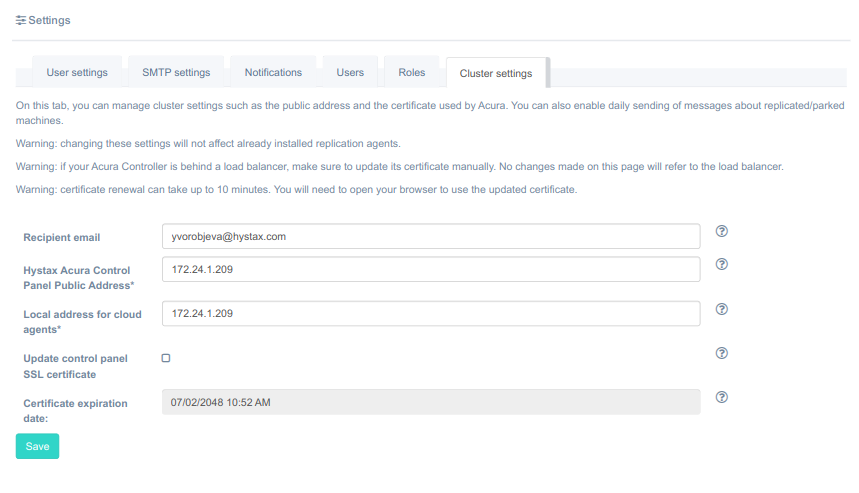The image size is (859, 493).
Task: Click the Local address for cloud agents field
Action: [430, 314]
